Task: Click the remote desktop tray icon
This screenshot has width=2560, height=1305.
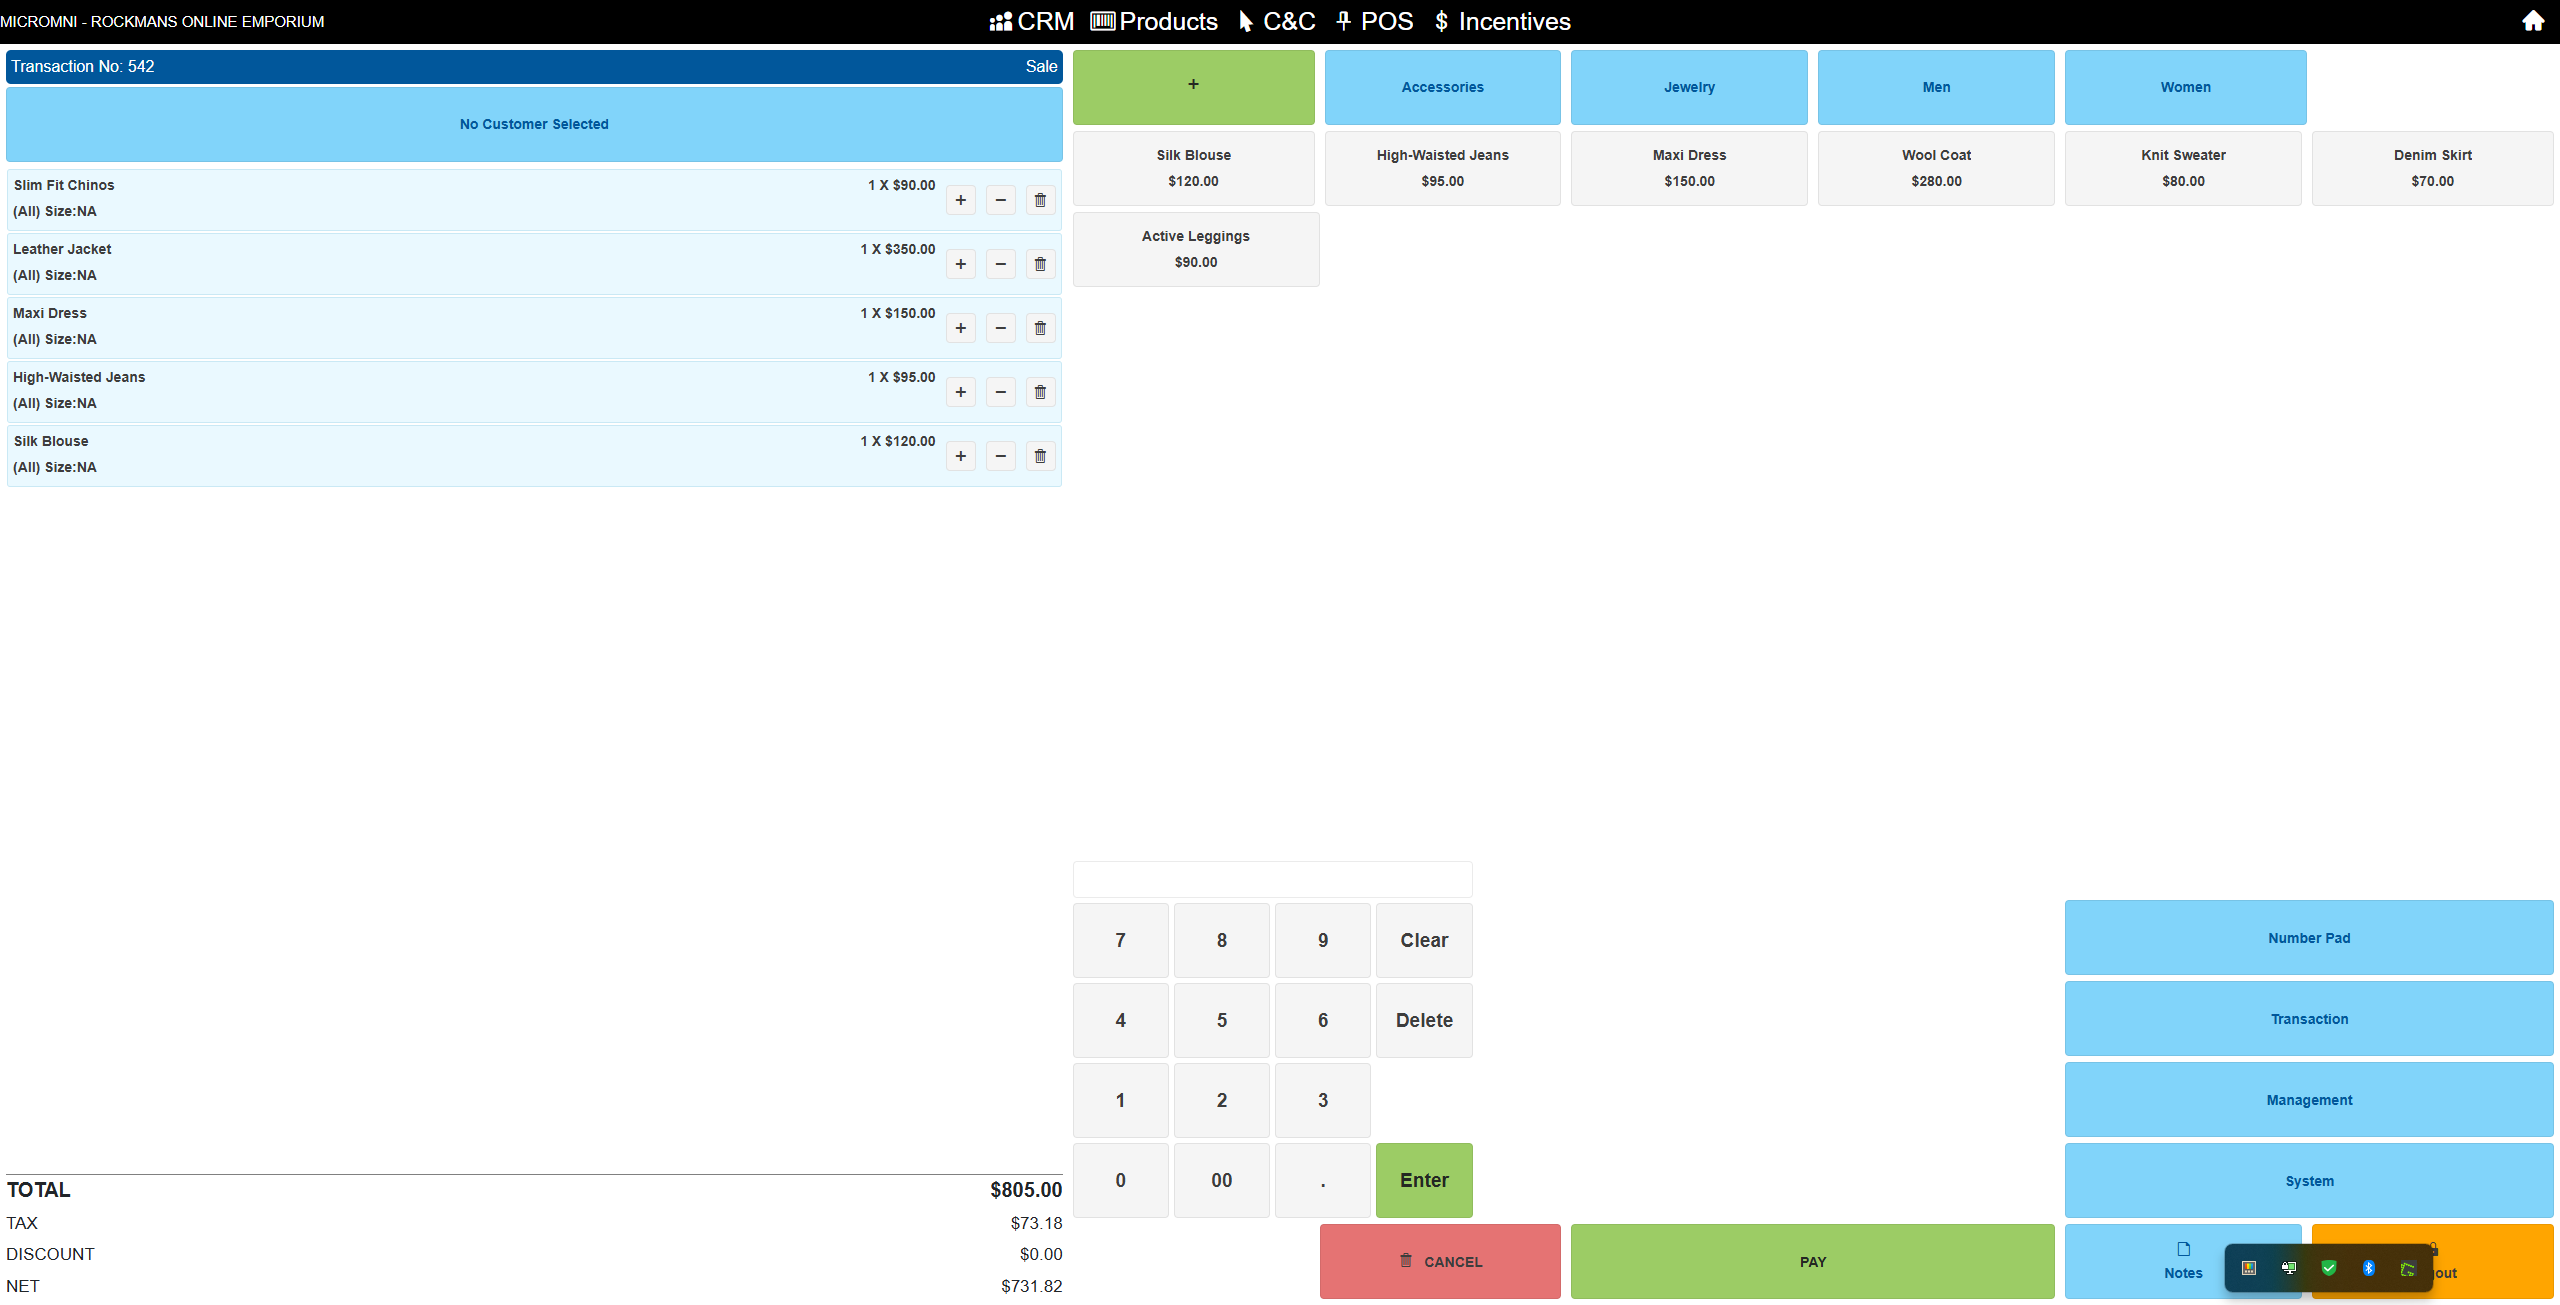Action: pyautogui.click(x=2288, y=1268)
